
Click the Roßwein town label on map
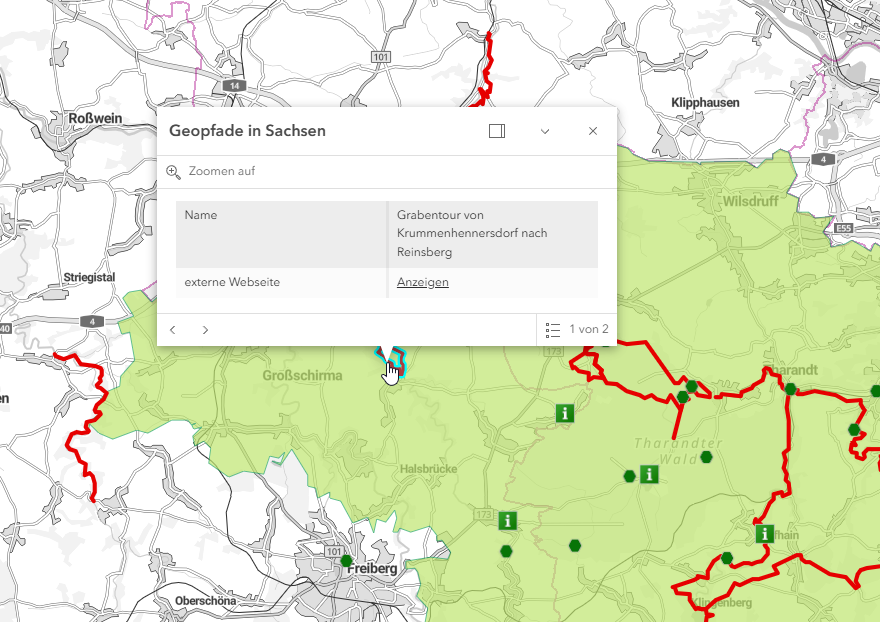click(x=95, y=118)
